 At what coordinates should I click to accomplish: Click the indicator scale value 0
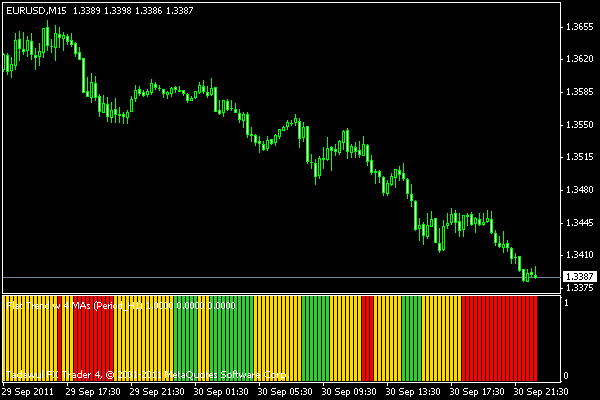tap(567, 377)
